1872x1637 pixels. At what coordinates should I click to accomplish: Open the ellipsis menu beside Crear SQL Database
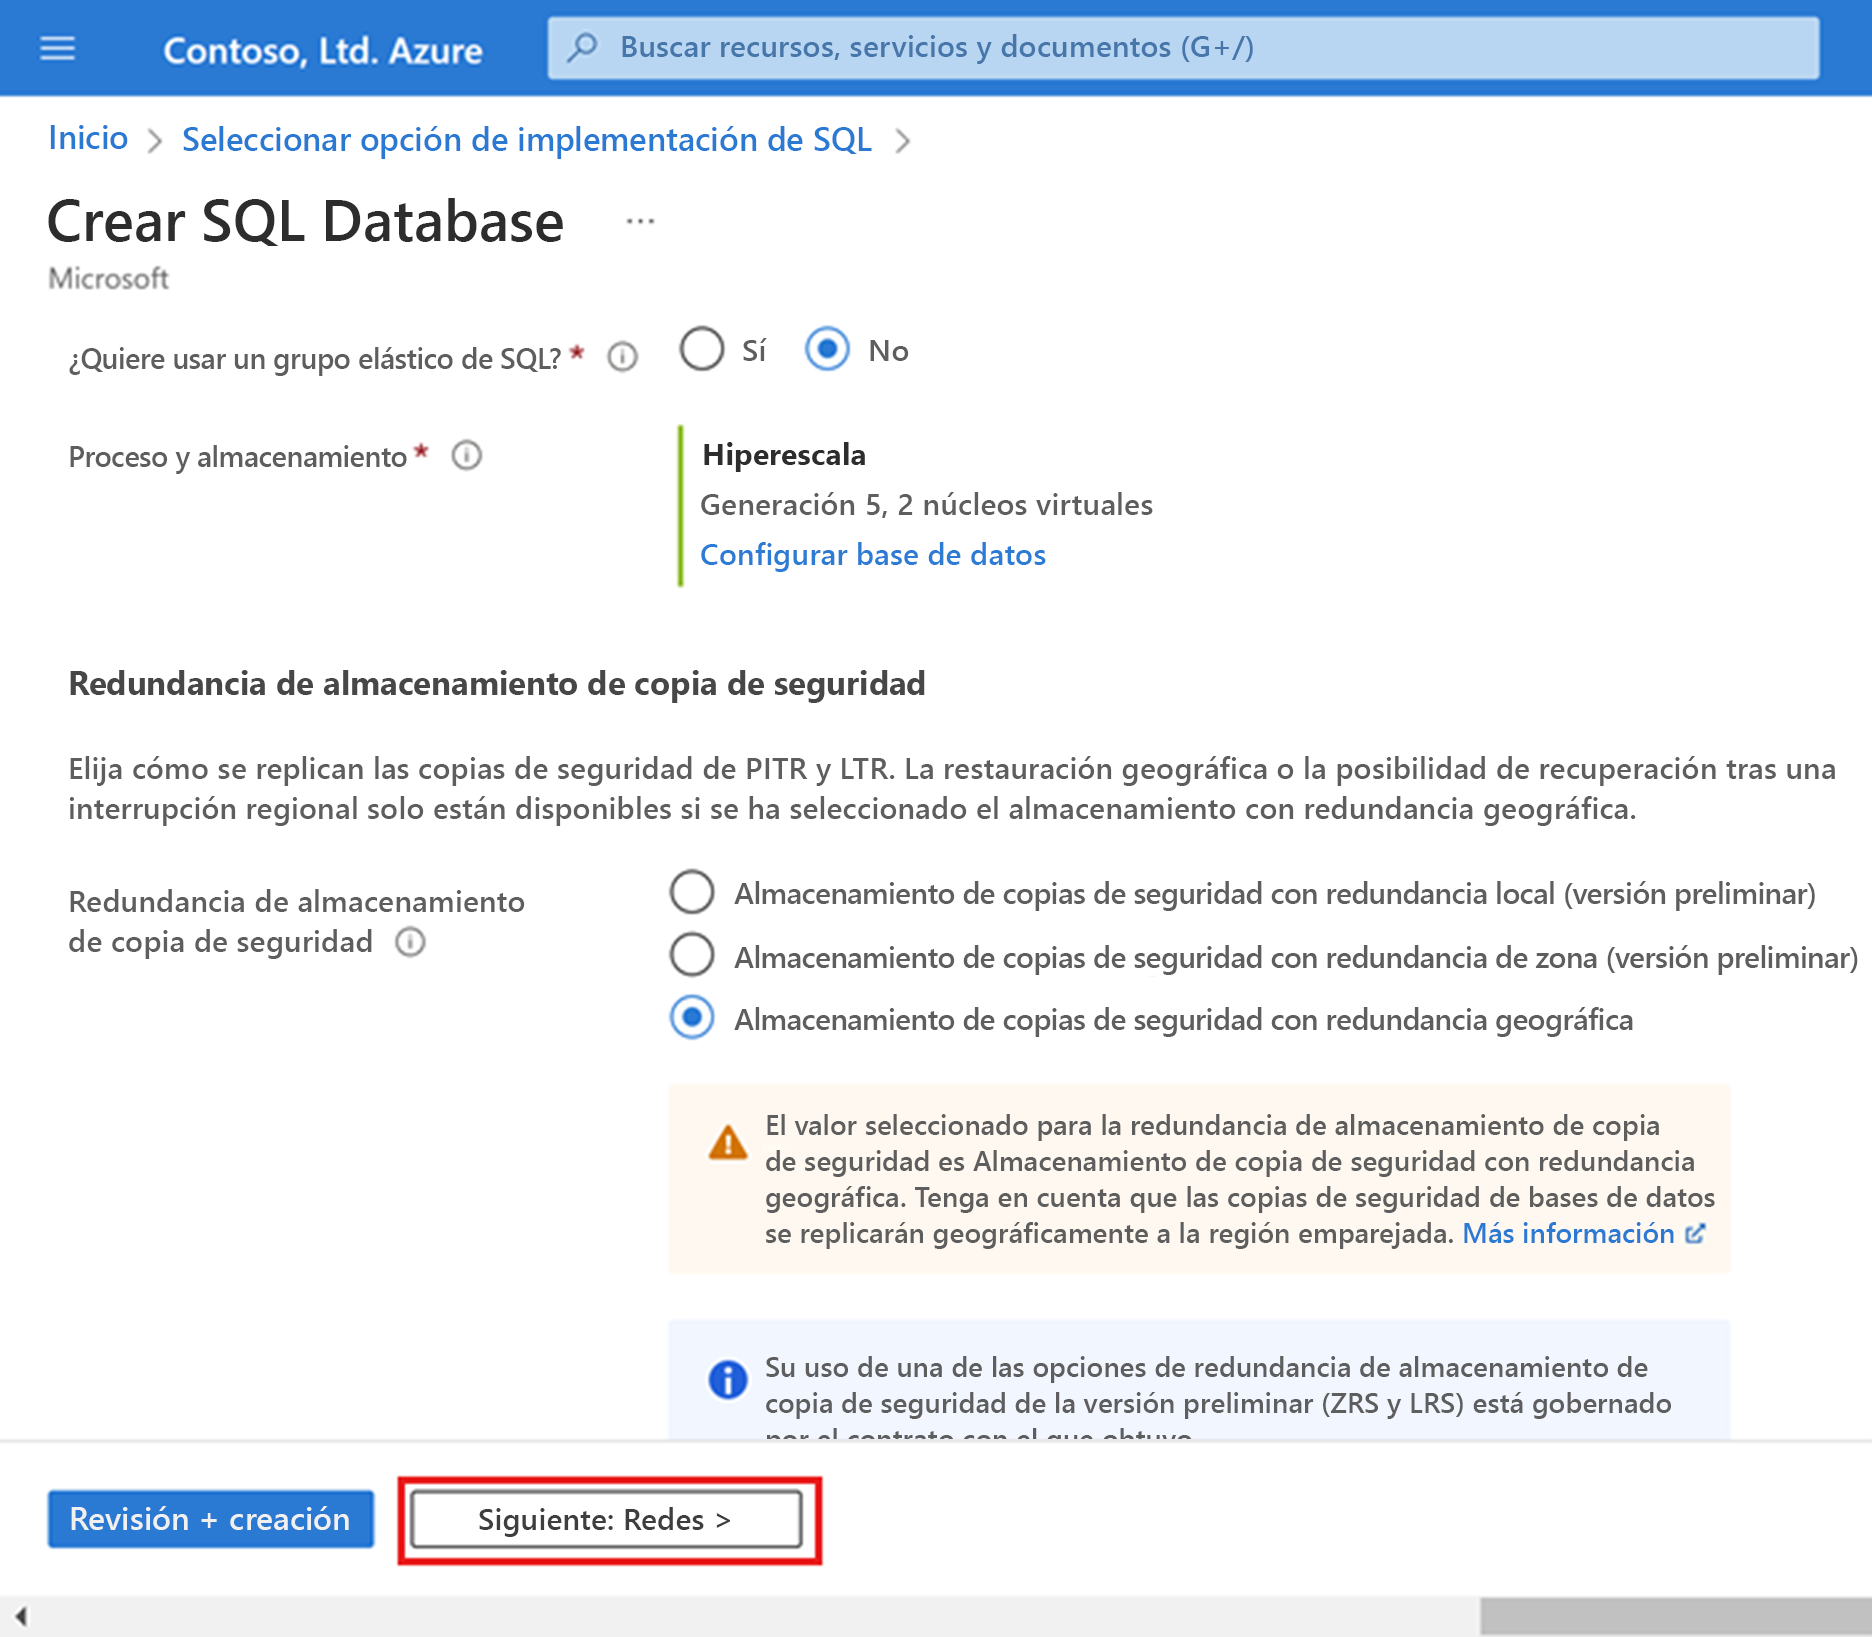coord(640,221)
